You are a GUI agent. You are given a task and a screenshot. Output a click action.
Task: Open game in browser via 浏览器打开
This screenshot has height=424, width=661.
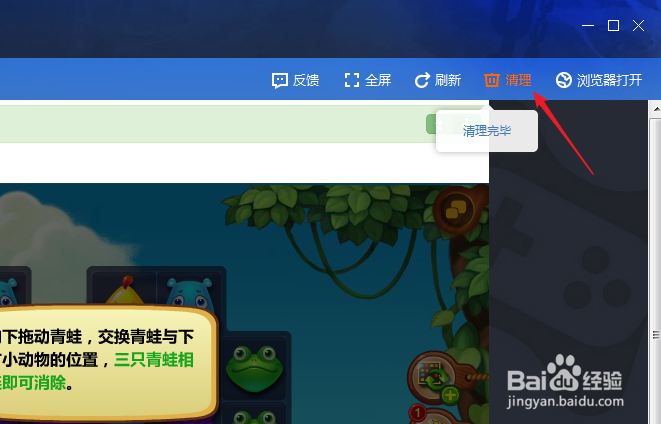[609, 80]
